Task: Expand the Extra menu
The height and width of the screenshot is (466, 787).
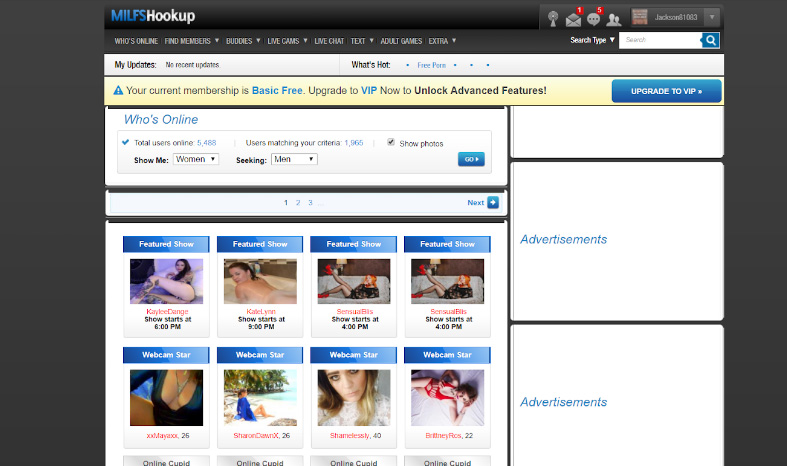Action: click(442, 41)
